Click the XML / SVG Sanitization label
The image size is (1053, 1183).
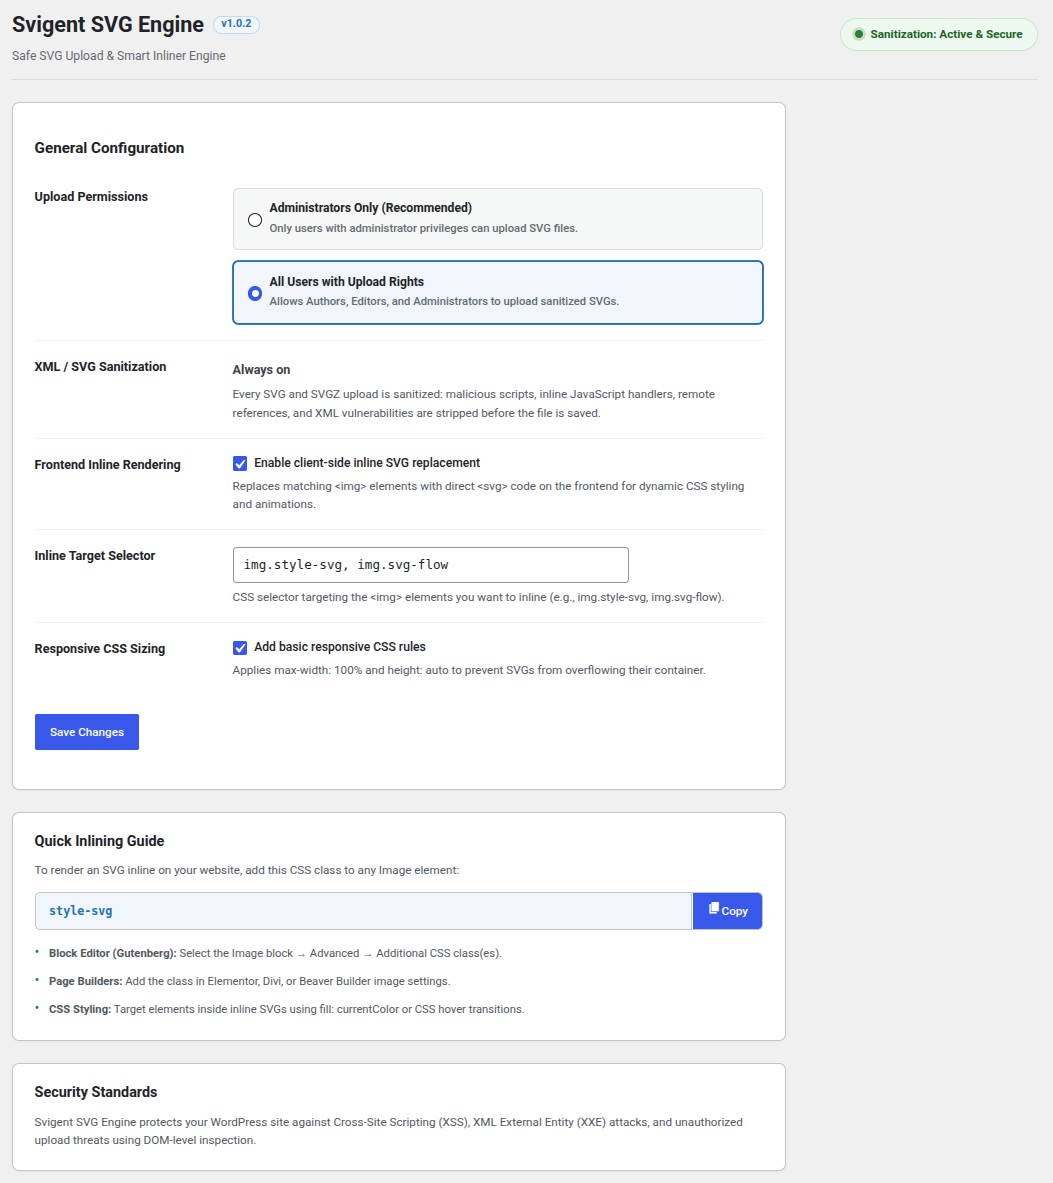(x=100, y=367)
